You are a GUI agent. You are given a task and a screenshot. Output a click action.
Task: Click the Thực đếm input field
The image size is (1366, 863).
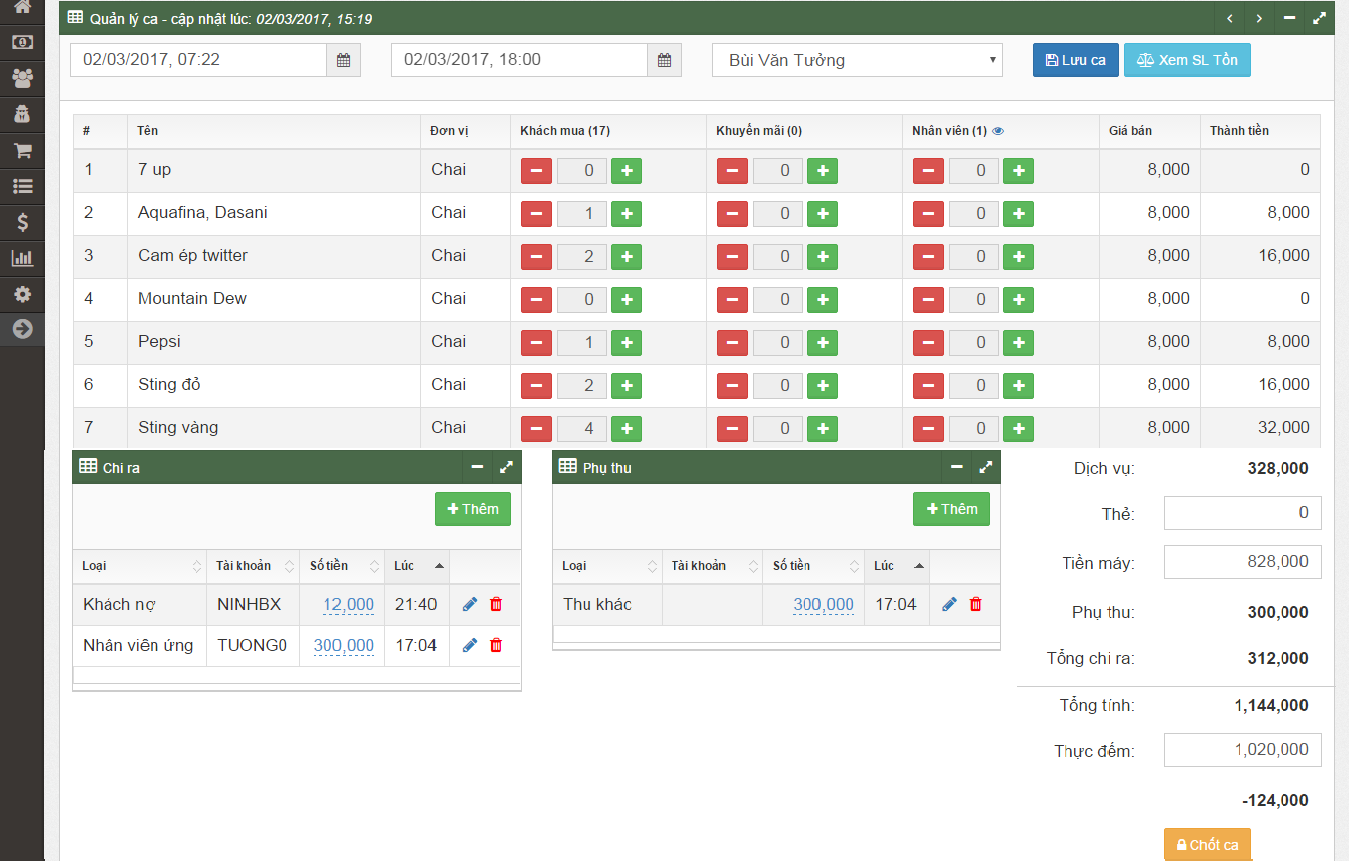pos(1242,750)
